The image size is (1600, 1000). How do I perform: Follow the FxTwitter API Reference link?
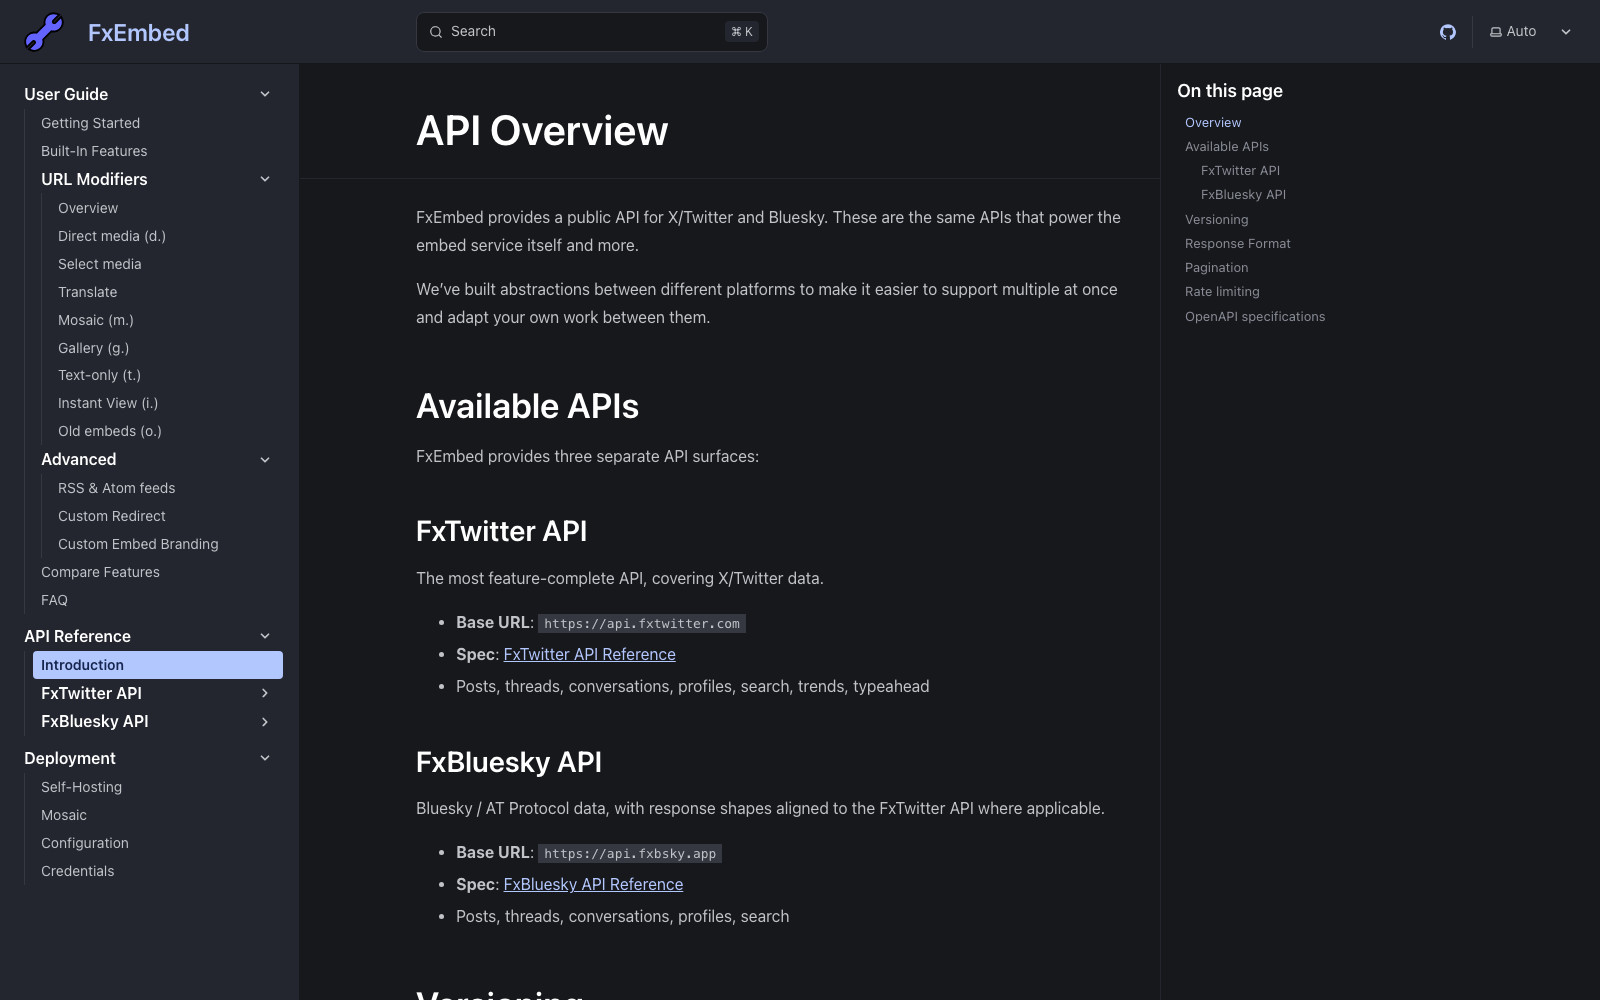[x=590, y=654]
